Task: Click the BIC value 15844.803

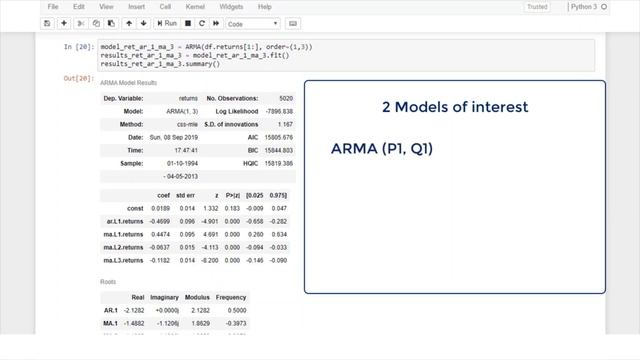Action: tap(279, 151)
